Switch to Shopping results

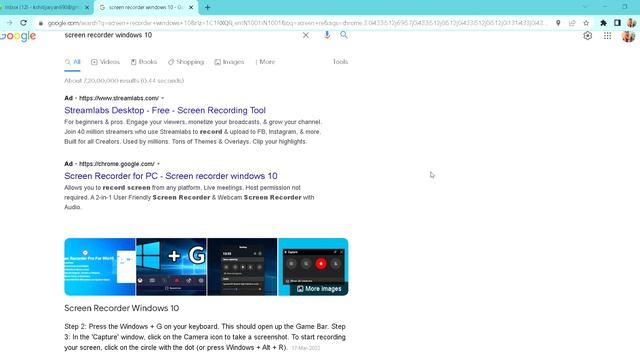click(x=186, y=62)
